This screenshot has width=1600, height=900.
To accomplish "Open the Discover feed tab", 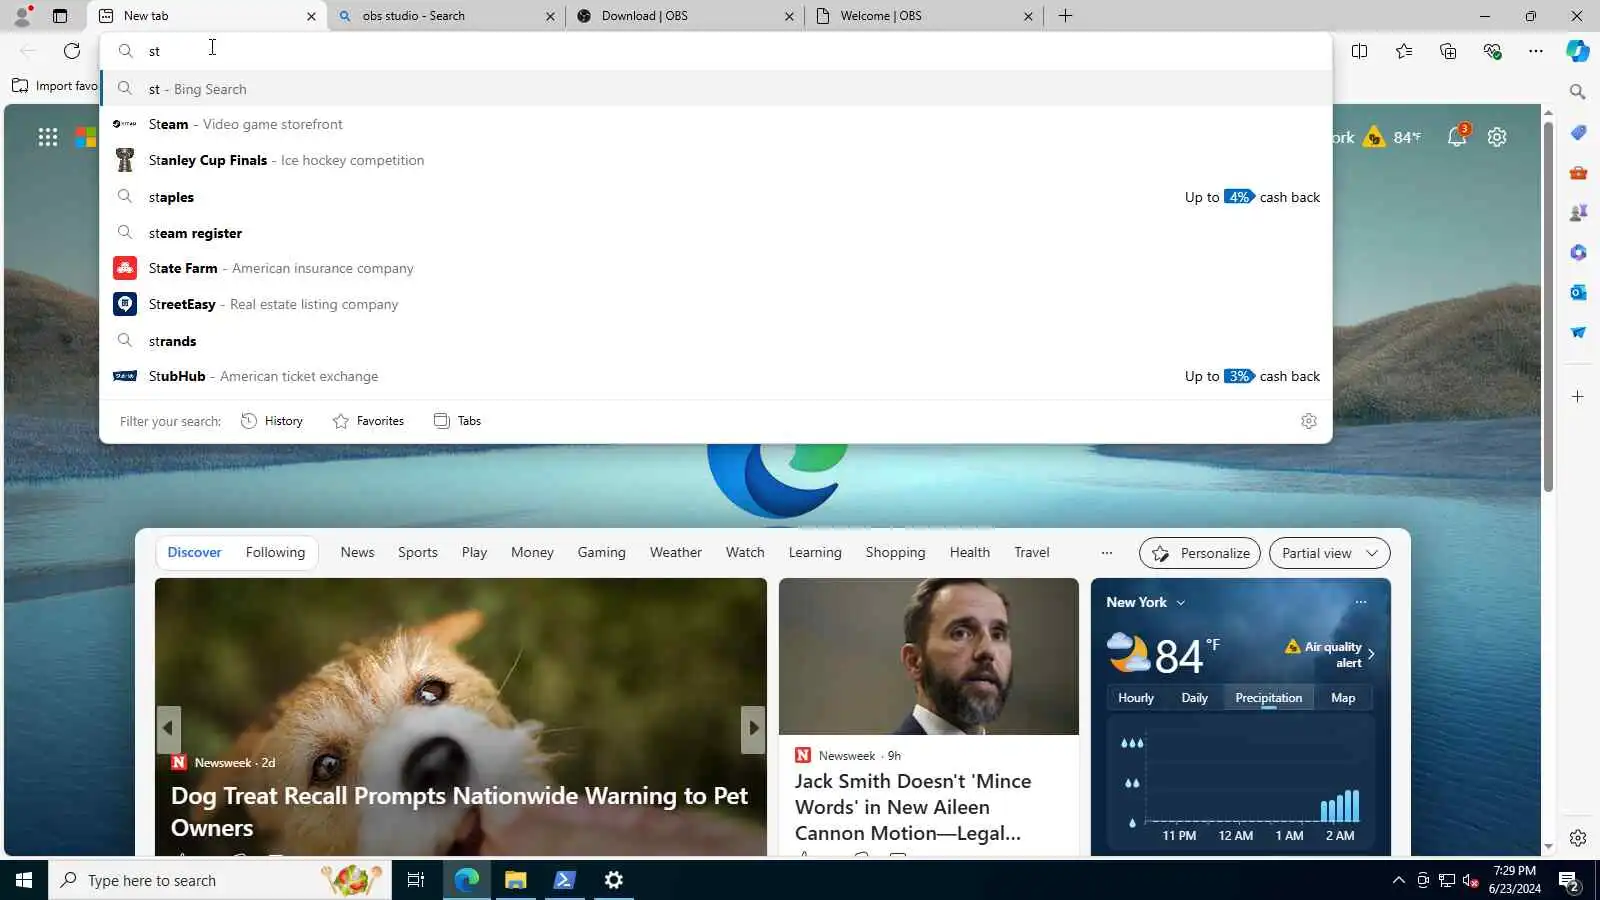I will point(194,552).
